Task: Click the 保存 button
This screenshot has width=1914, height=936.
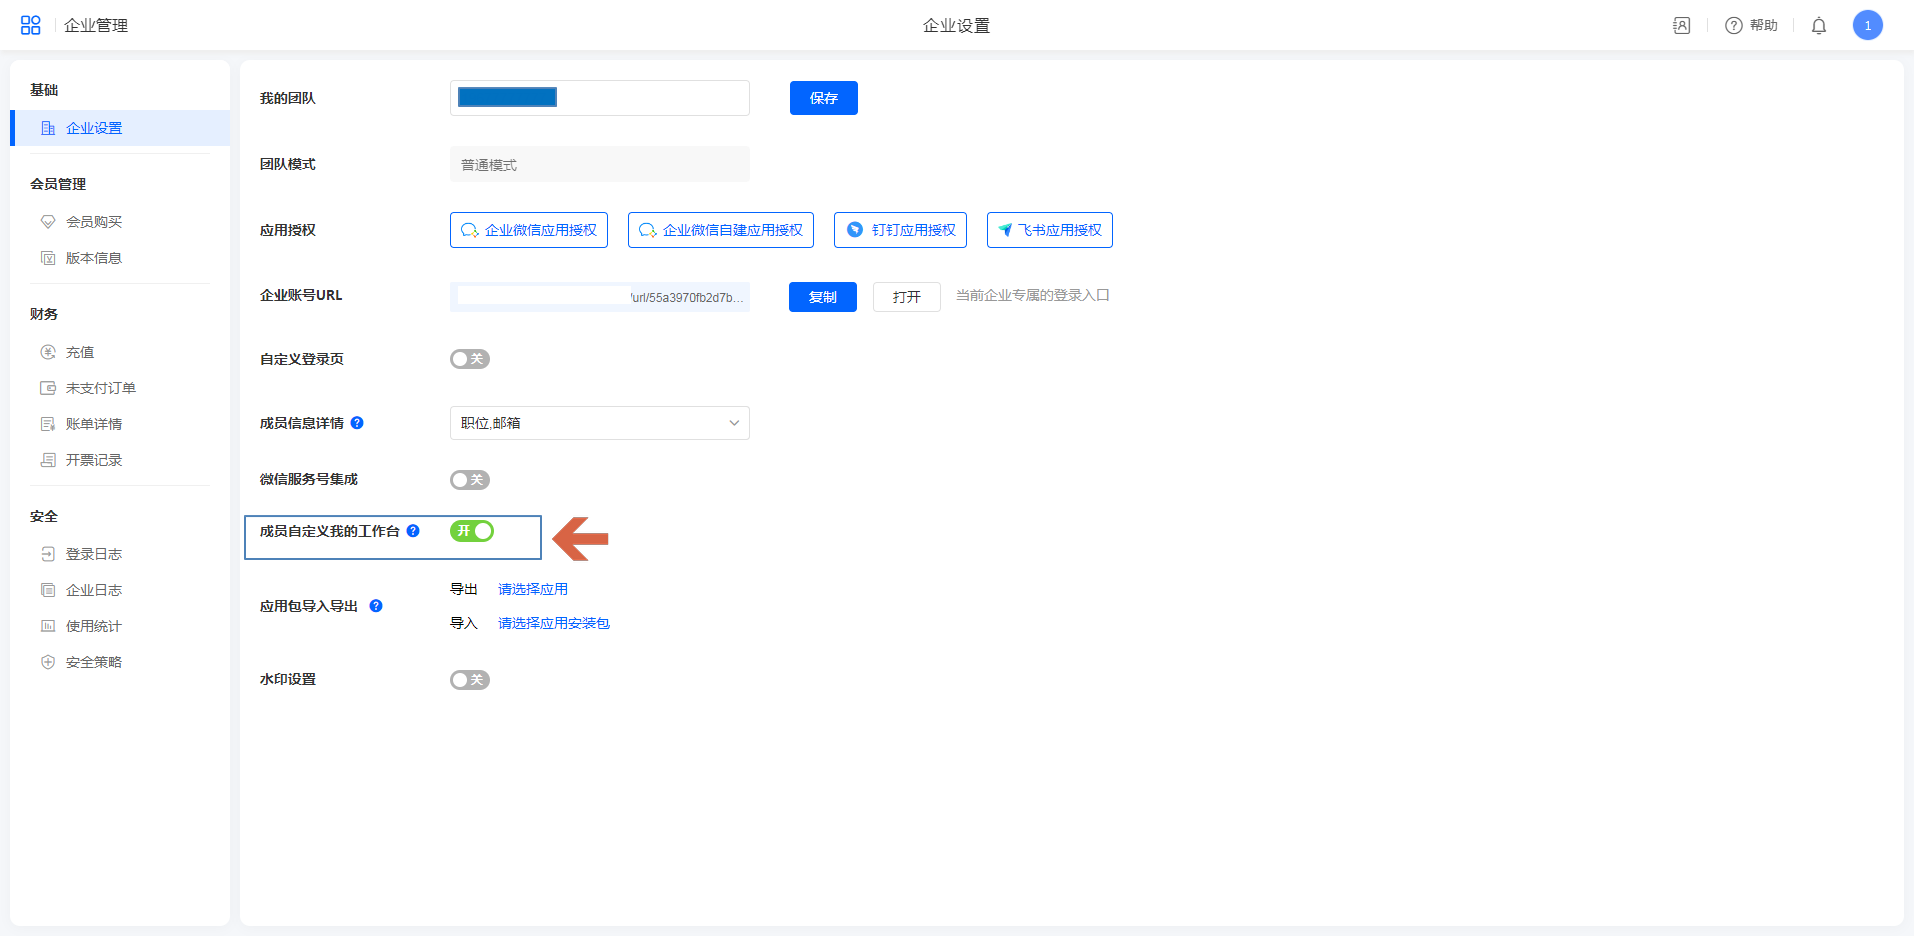Action: (x=823, y=98)
